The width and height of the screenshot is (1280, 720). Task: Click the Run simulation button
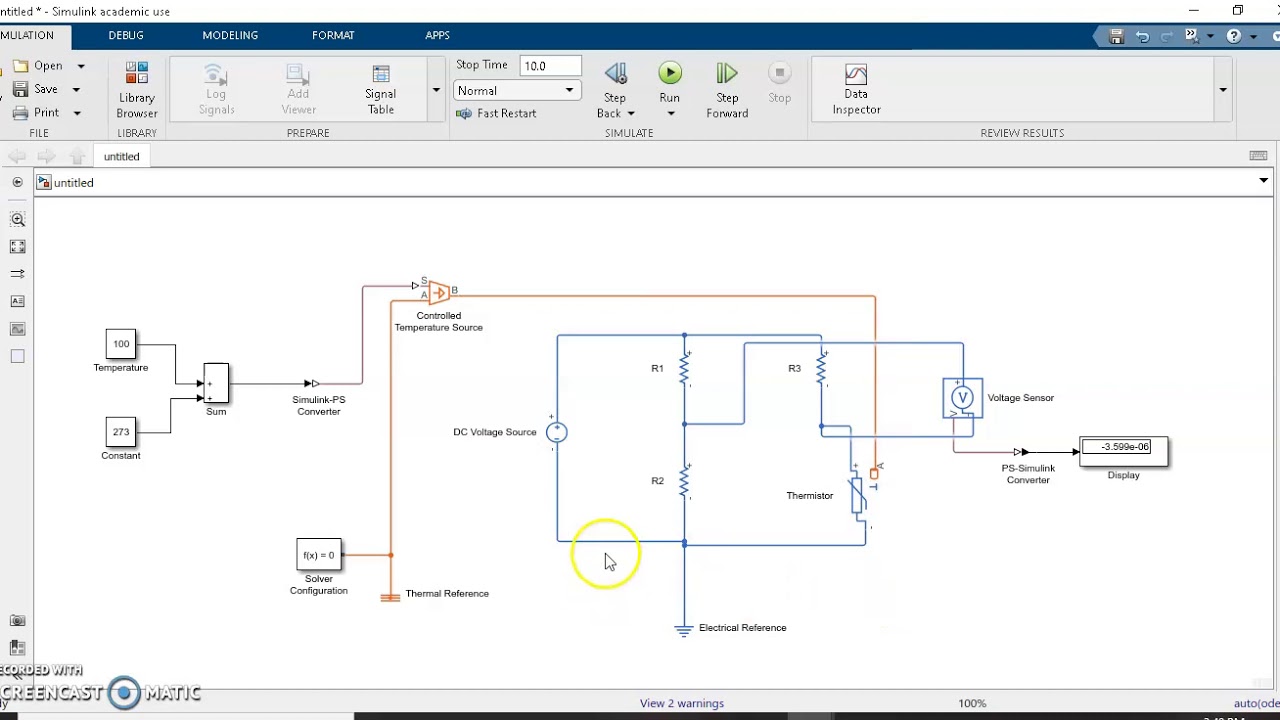coord(670,73)
